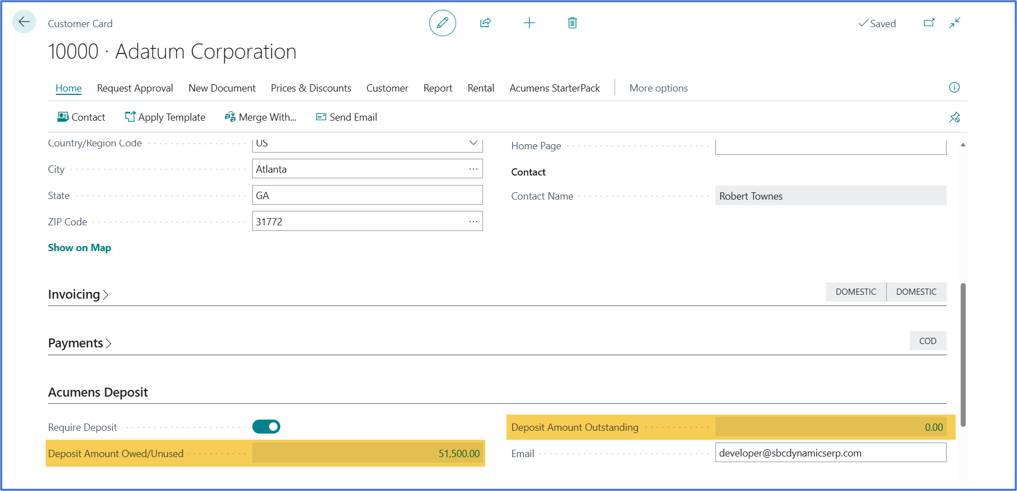The height and width of the screenshot is (491, 1017).
Task: Open the Report menu
Action: [x=438, y=88]
